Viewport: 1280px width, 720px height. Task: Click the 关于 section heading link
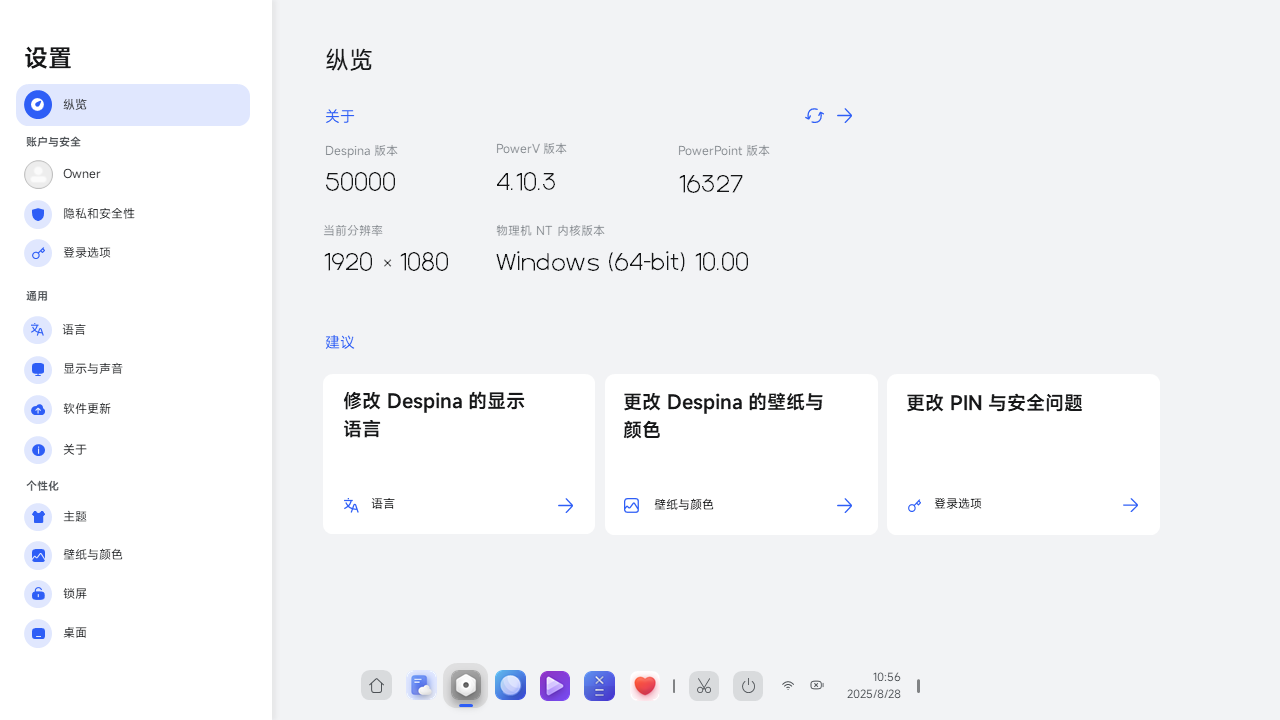pyautogui.click(x=340, y=117)
